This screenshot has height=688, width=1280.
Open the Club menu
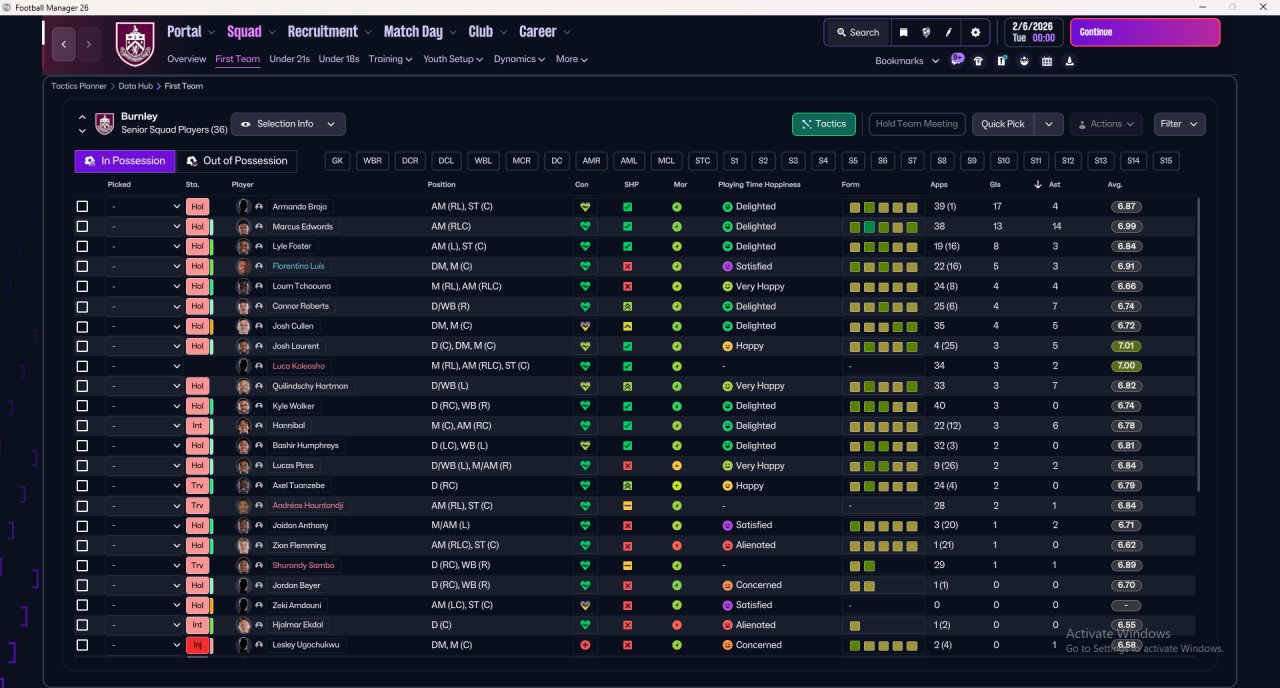click(x=487, y=32)
